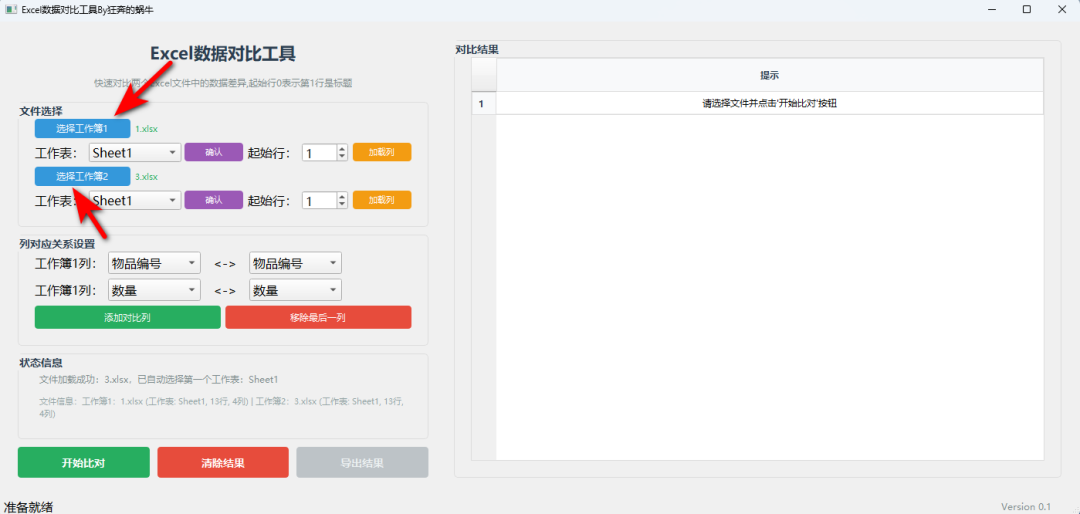The width and height of the screenshot is (1080, 514).
Task: Focus the 起始行 input for workbook 1.xlsx
Action: (320, 153)
